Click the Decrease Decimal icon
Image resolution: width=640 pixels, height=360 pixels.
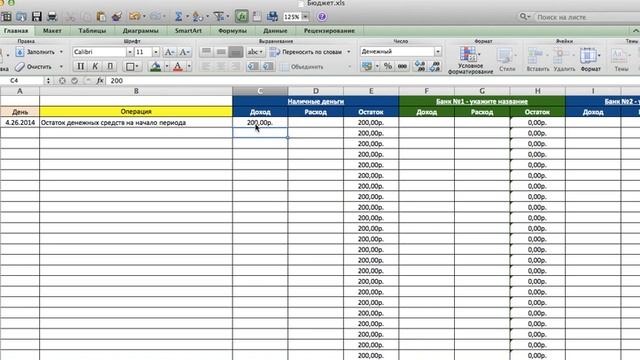click(435, 66)
